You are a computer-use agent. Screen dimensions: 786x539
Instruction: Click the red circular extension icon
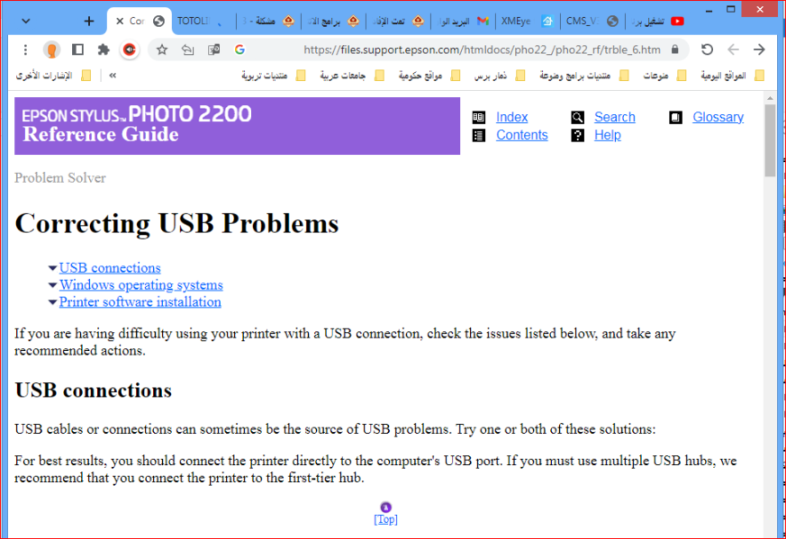[129, 50]
